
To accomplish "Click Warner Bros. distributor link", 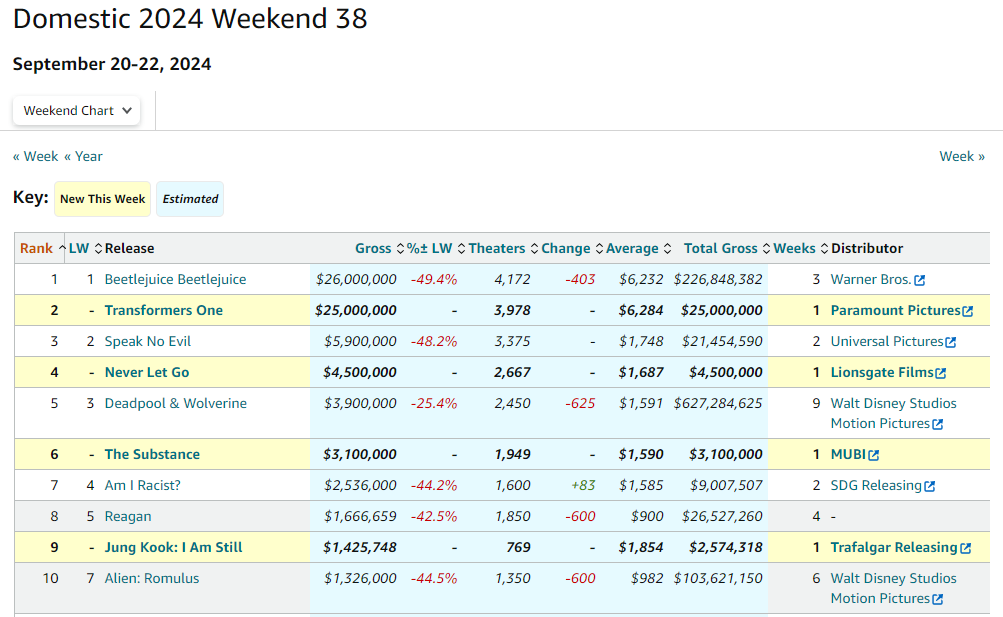I will pyautogui.click(x=871, y=279).
